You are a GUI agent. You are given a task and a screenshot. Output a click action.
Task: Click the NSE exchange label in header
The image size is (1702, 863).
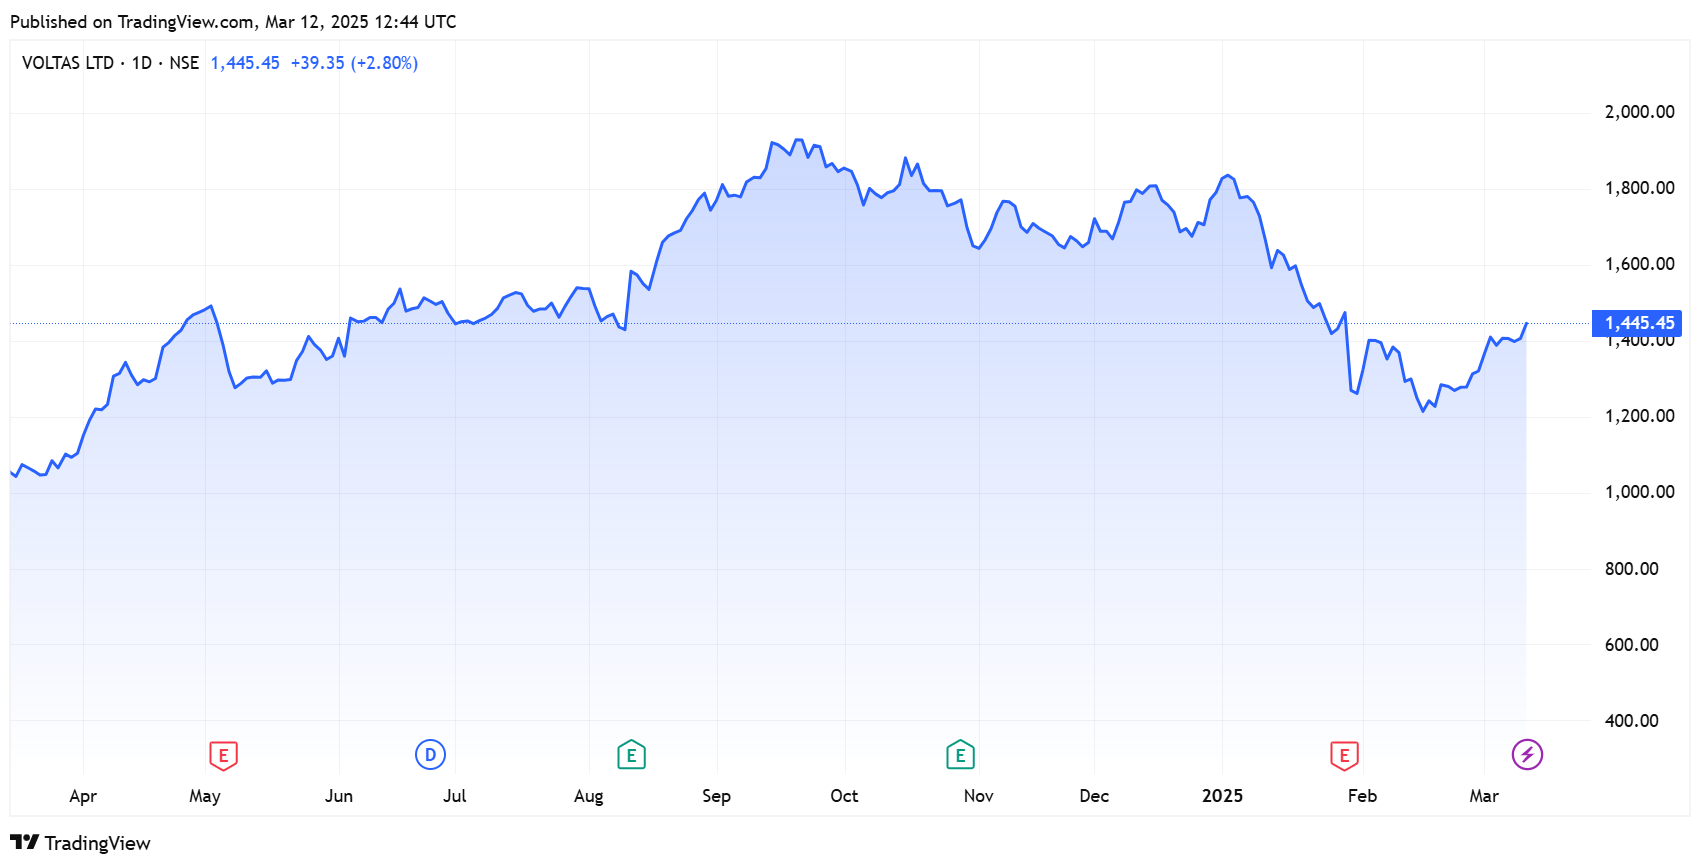click(184, 63)
